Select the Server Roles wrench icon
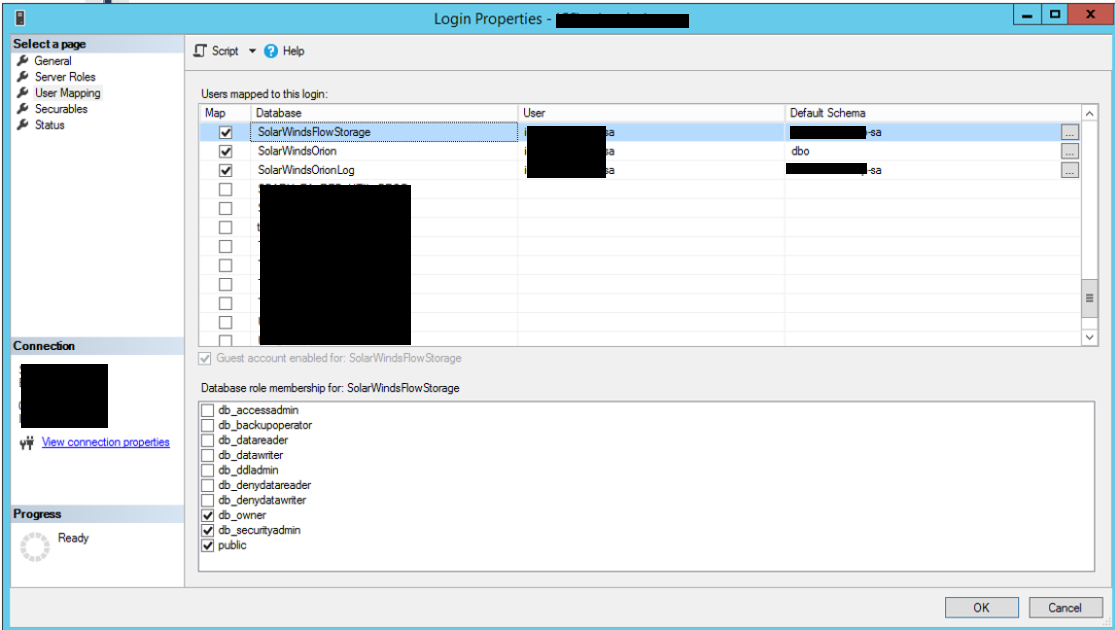The width and height of the screenshot is (1115, 630). [x=23, y=76]
